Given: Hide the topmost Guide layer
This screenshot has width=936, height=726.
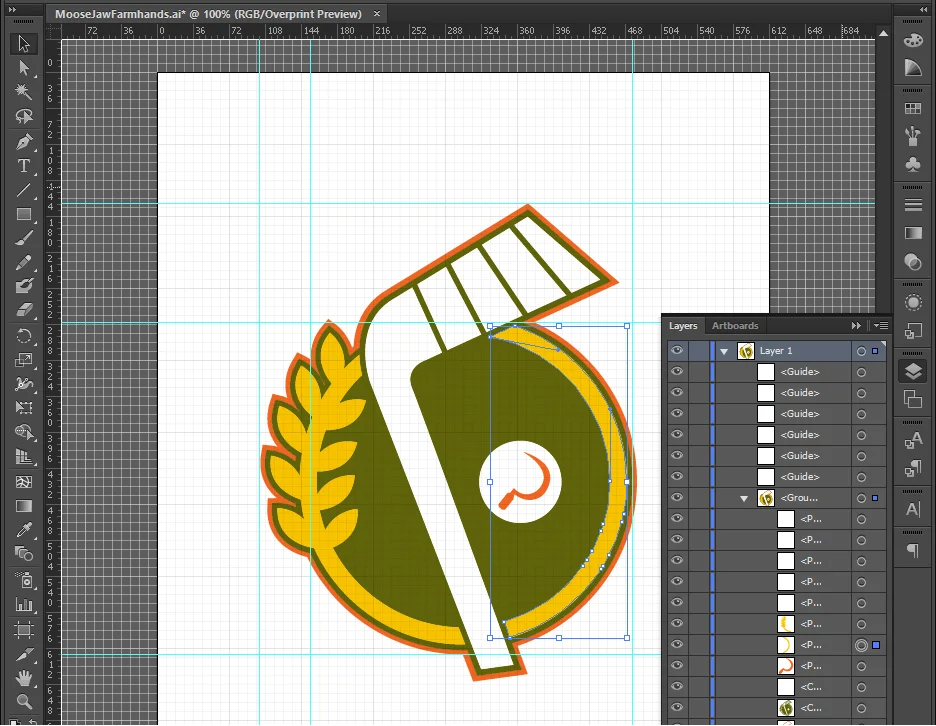Looking at the screenshot, I should pos(677,371).
